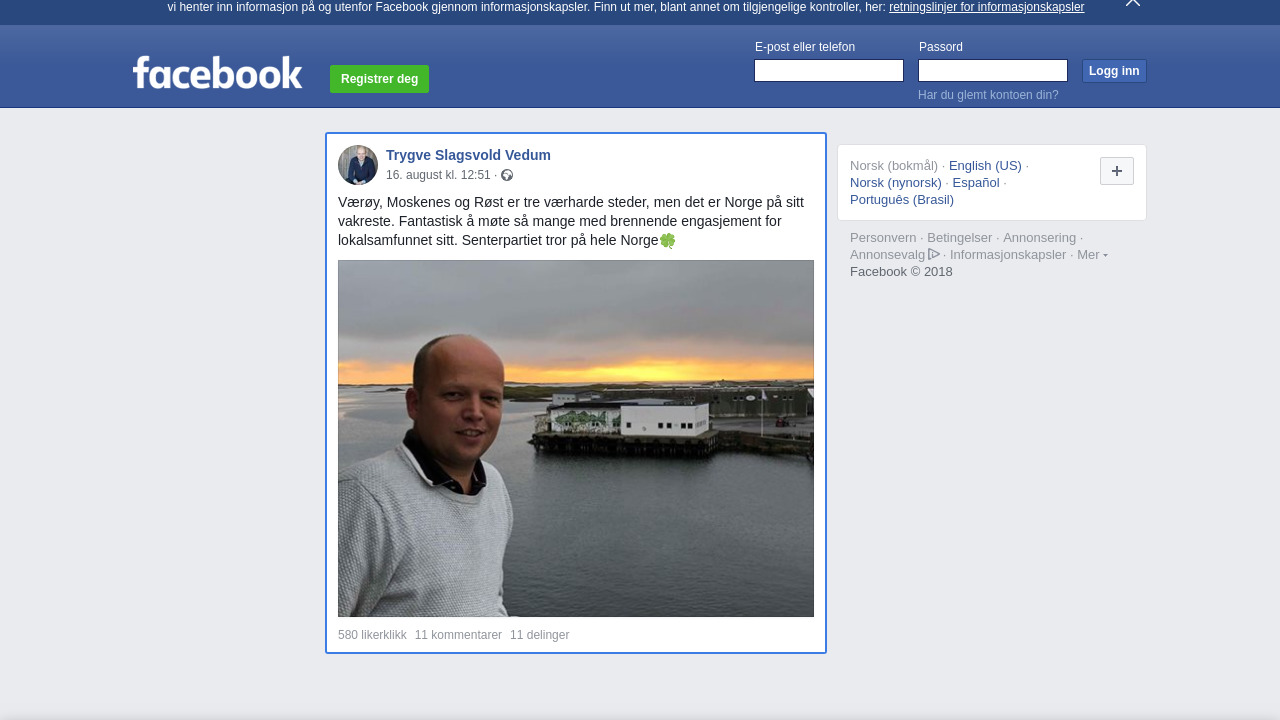View the 11 delinger
Viewport: 1280px width, 720px height.
click(x=539, y=635)
